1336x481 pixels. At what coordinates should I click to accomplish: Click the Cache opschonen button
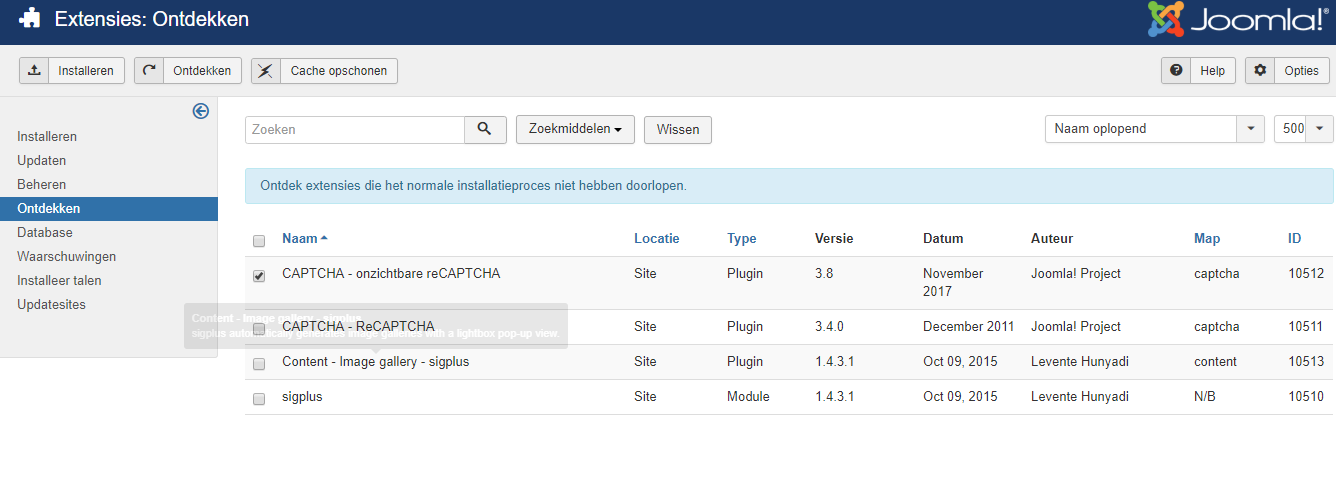pyautogui.click(x=324, y=71)
